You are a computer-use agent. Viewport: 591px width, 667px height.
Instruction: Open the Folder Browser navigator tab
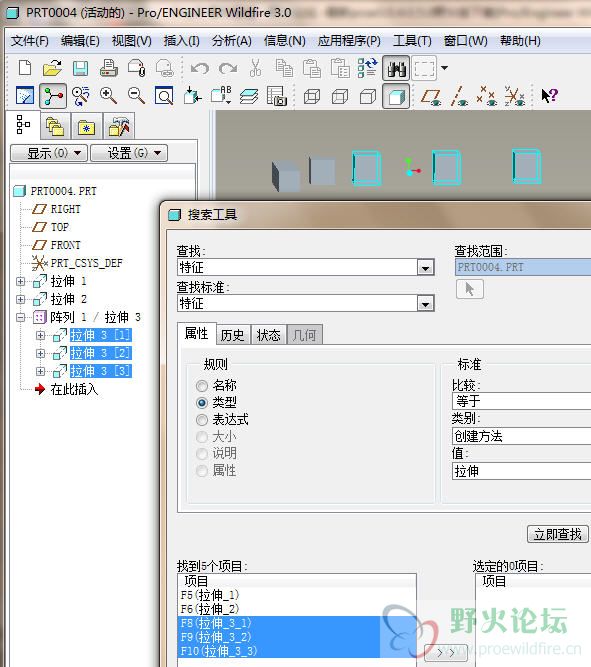click(x=55, y=126)
